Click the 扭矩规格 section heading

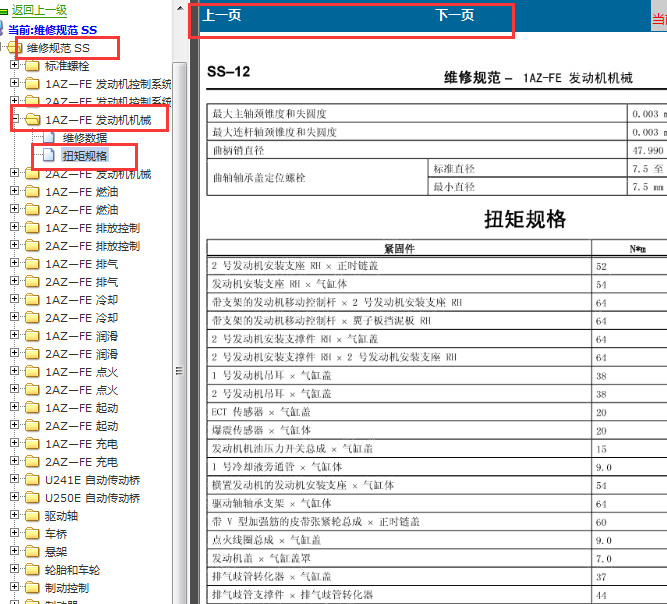525,219
